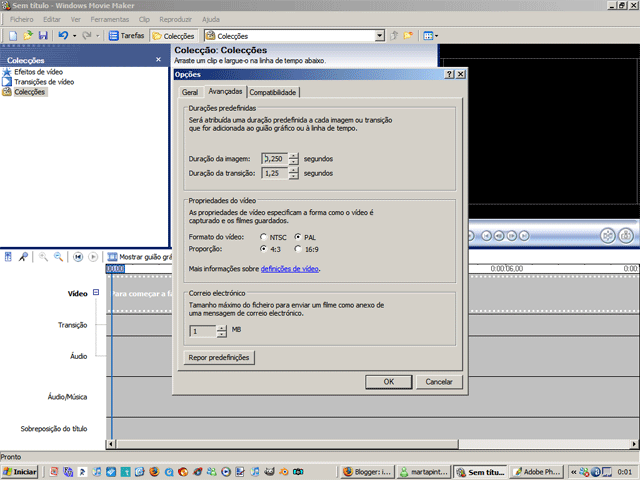Decrease the maximum email file size

[x=222, y=334]
